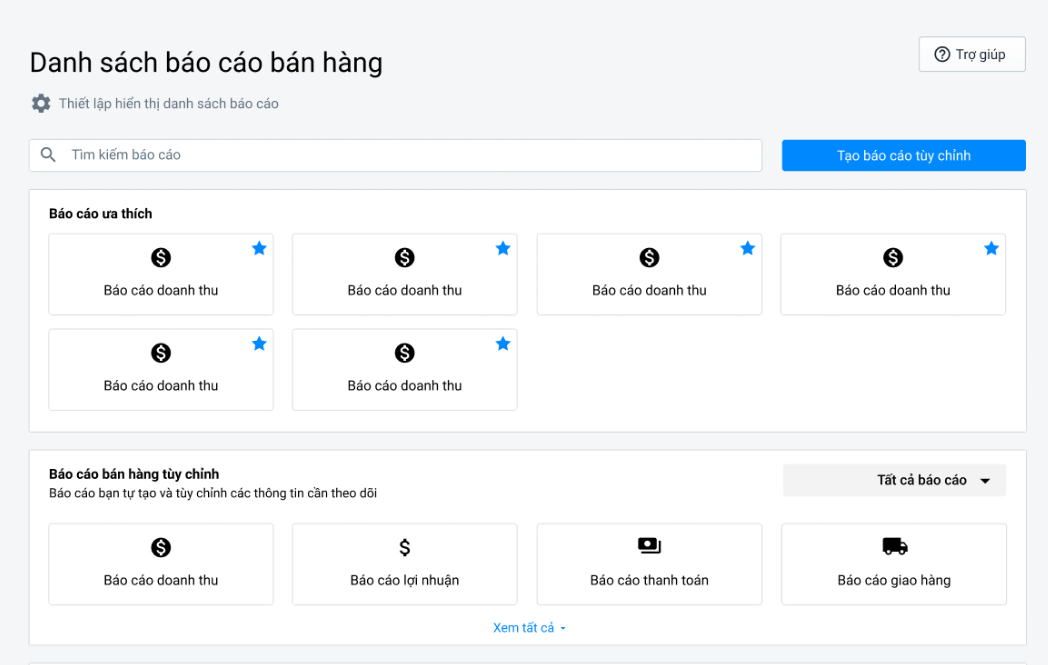Click the coin icon in custom sales reports

point(161,547)
